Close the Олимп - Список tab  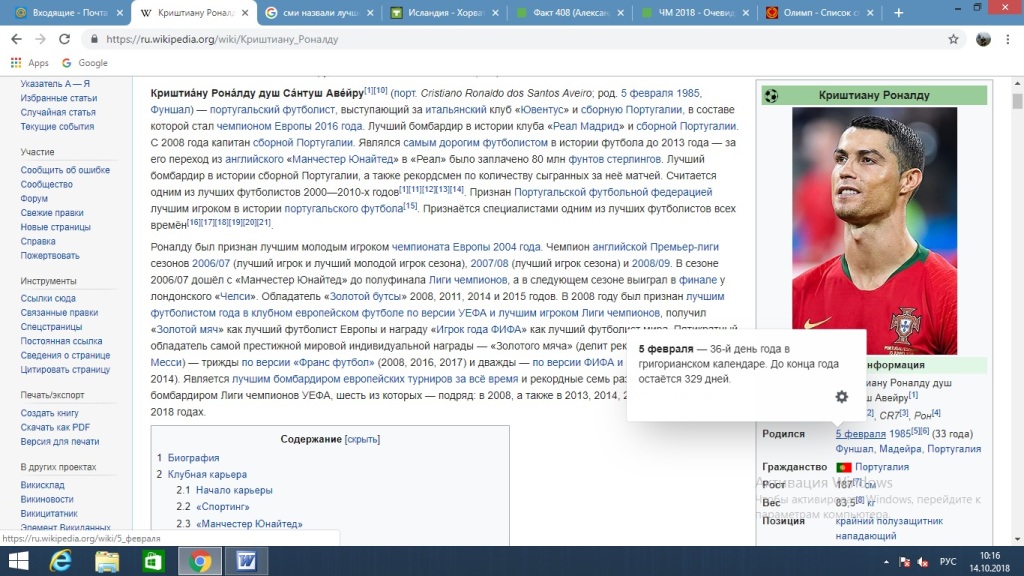pyautogui.click(x=870, y=12)
